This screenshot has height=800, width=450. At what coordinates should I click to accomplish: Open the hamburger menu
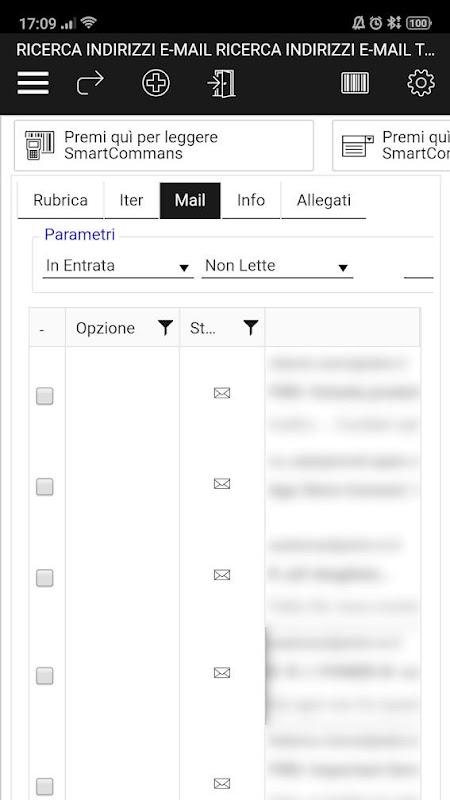click(x=33, y=83)
